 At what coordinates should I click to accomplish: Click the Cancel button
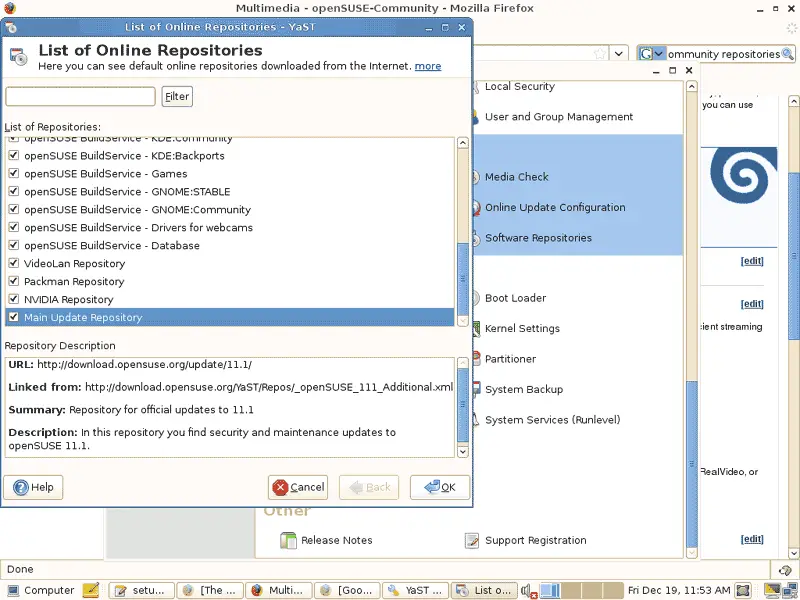298,487
